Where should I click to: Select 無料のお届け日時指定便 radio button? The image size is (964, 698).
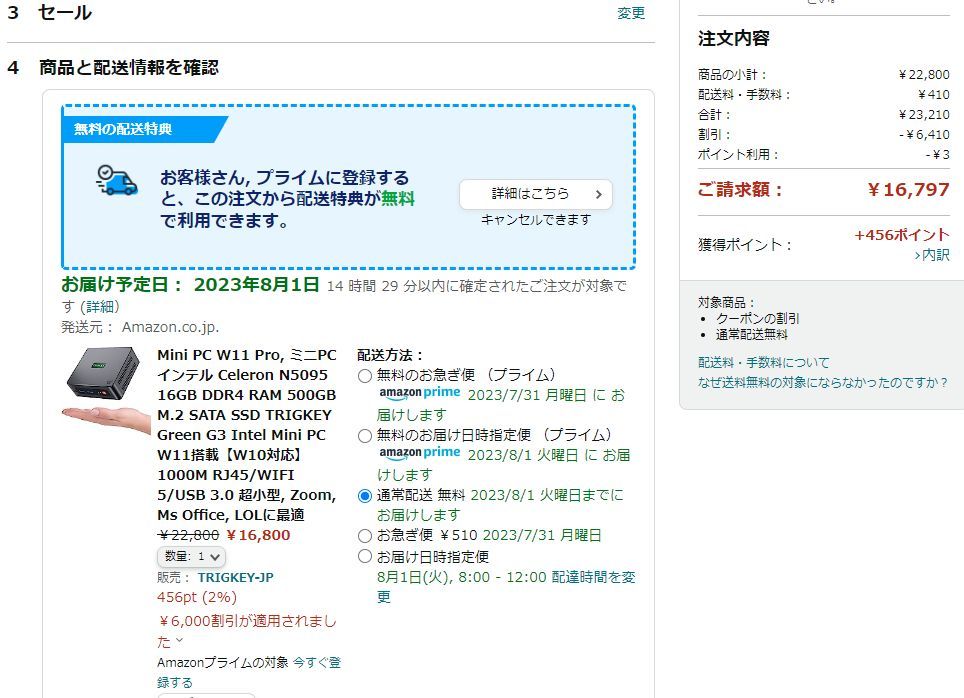click(365, 436)
